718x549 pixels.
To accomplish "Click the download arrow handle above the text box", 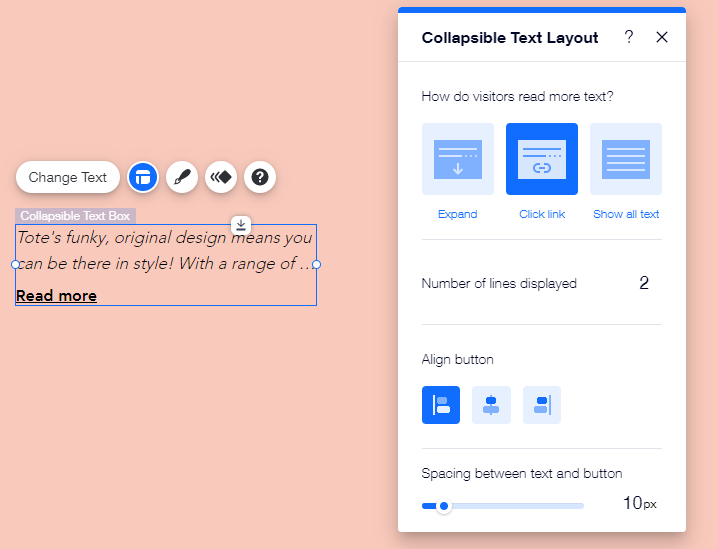I will point(241,224).
